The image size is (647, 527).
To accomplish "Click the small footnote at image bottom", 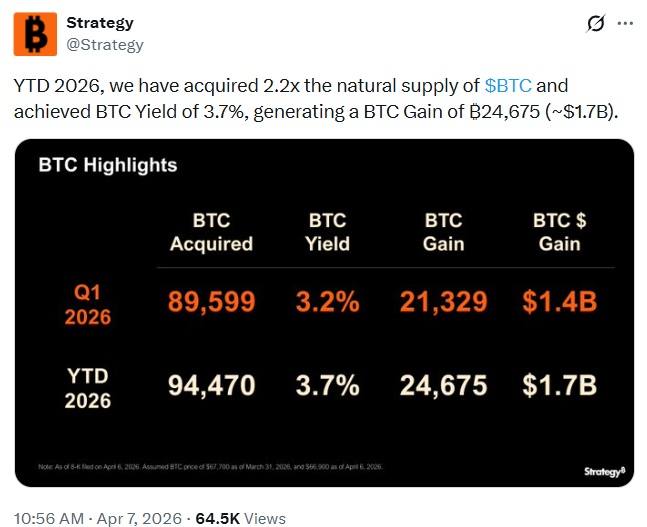I will (x=211, y=467).
